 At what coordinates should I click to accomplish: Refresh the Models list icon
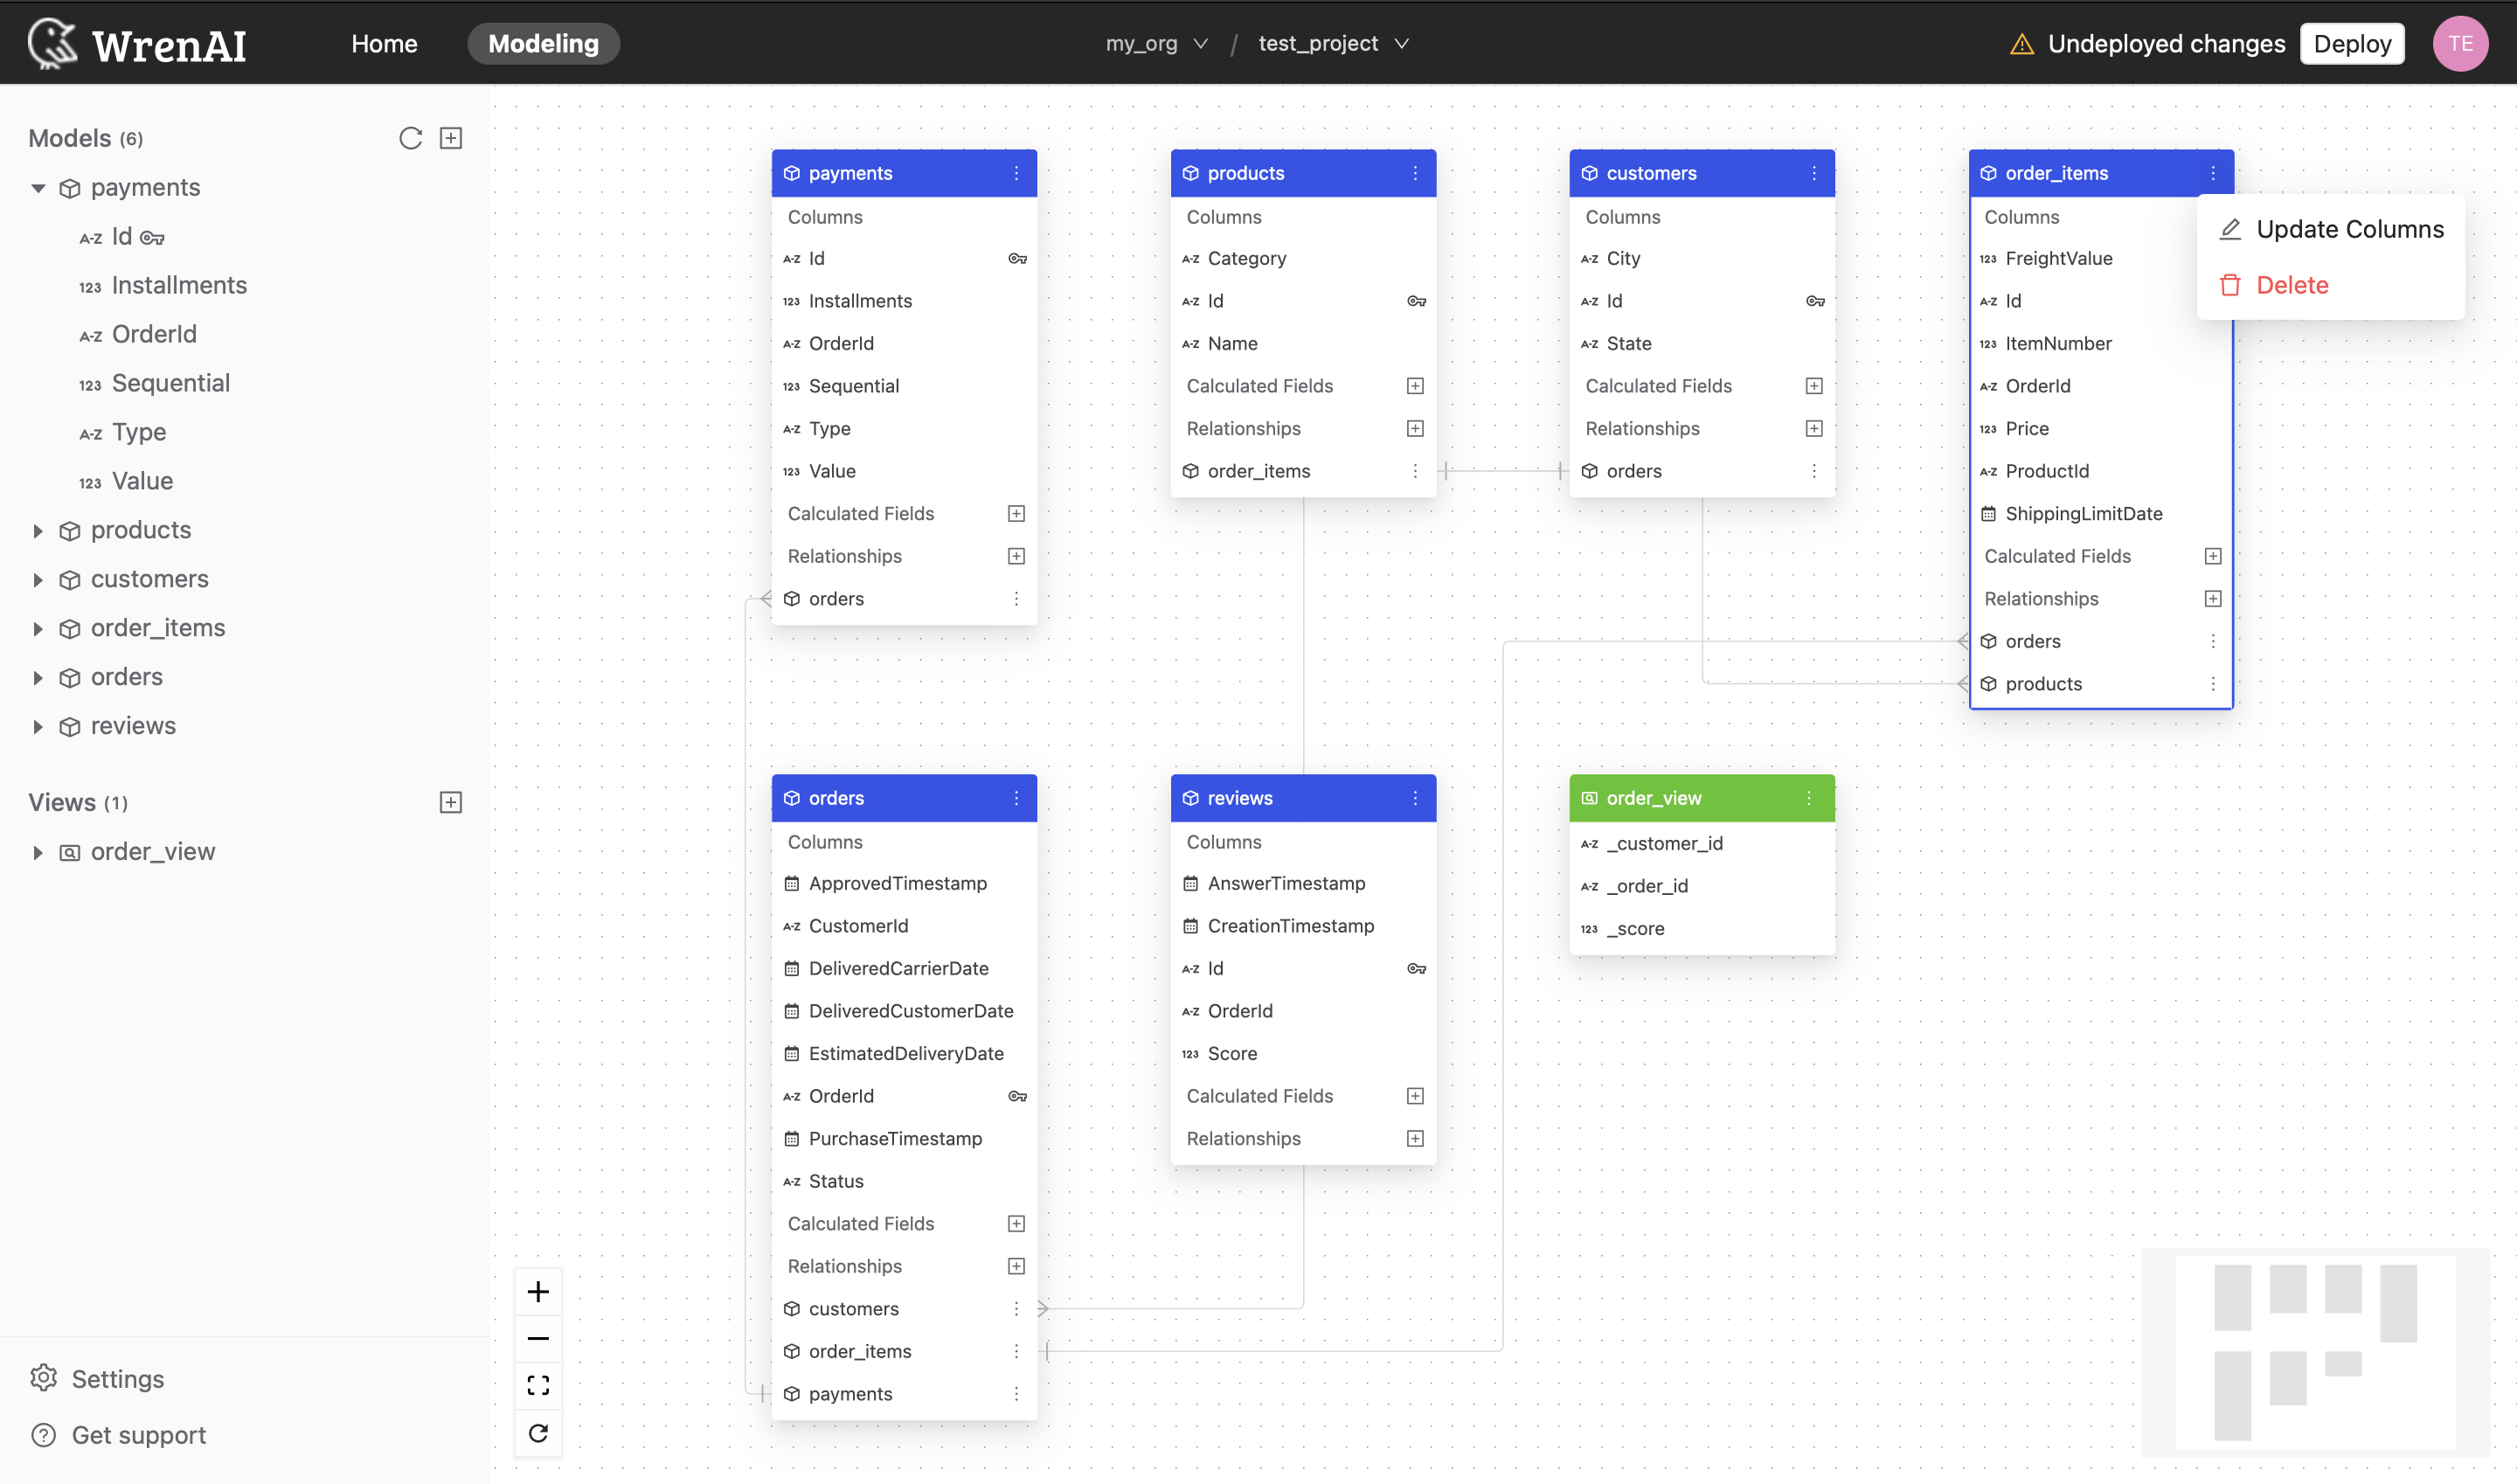point(410,138)
